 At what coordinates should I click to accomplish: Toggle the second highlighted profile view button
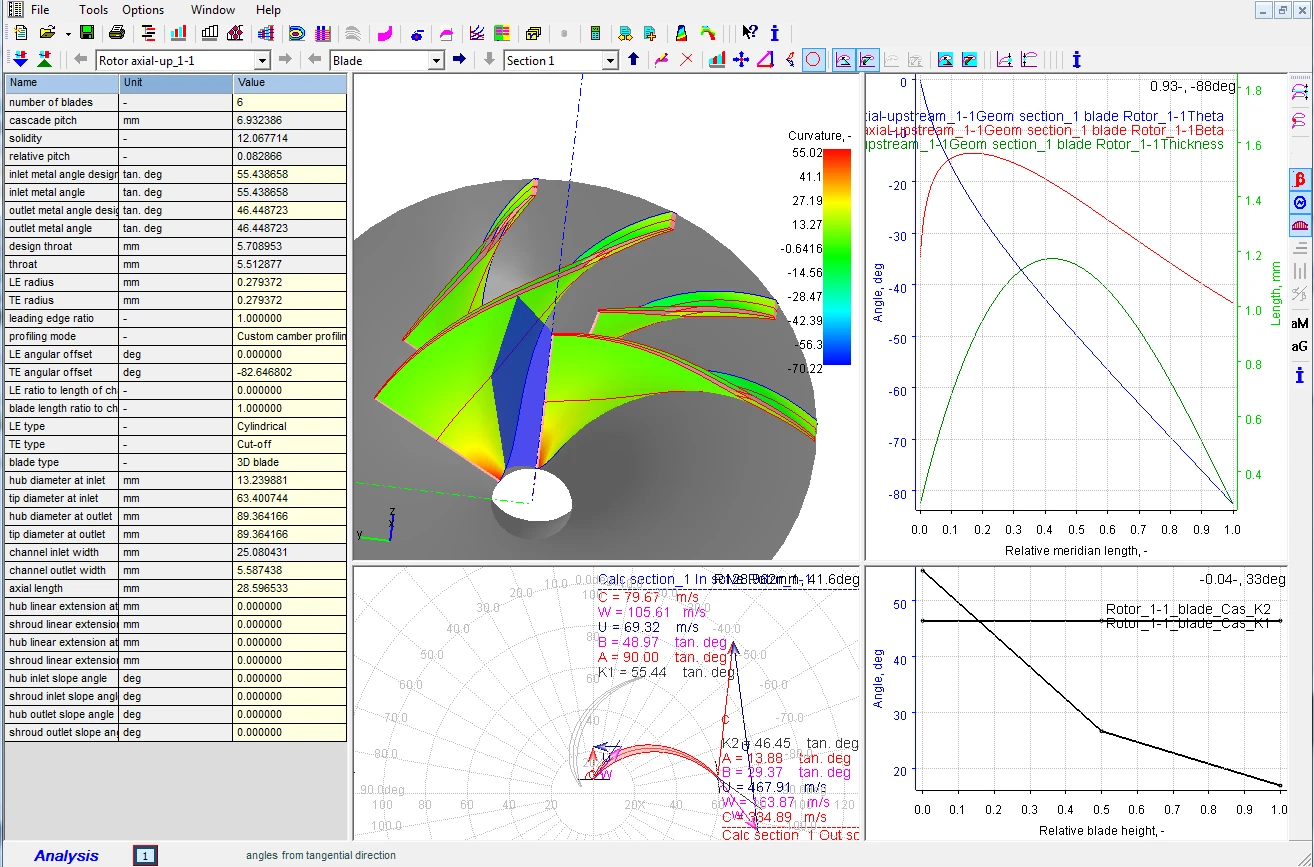(868, 60)
